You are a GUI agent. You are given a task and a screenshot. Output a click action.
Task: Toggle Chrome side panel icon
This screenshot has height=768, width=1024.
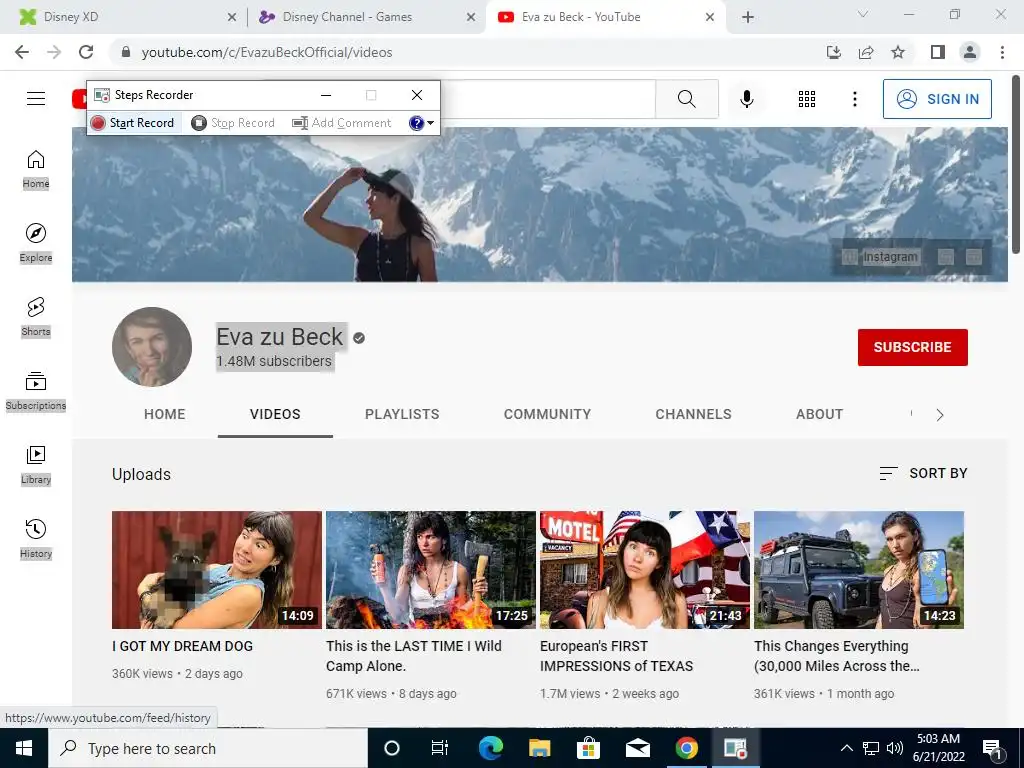pos(938,52)
